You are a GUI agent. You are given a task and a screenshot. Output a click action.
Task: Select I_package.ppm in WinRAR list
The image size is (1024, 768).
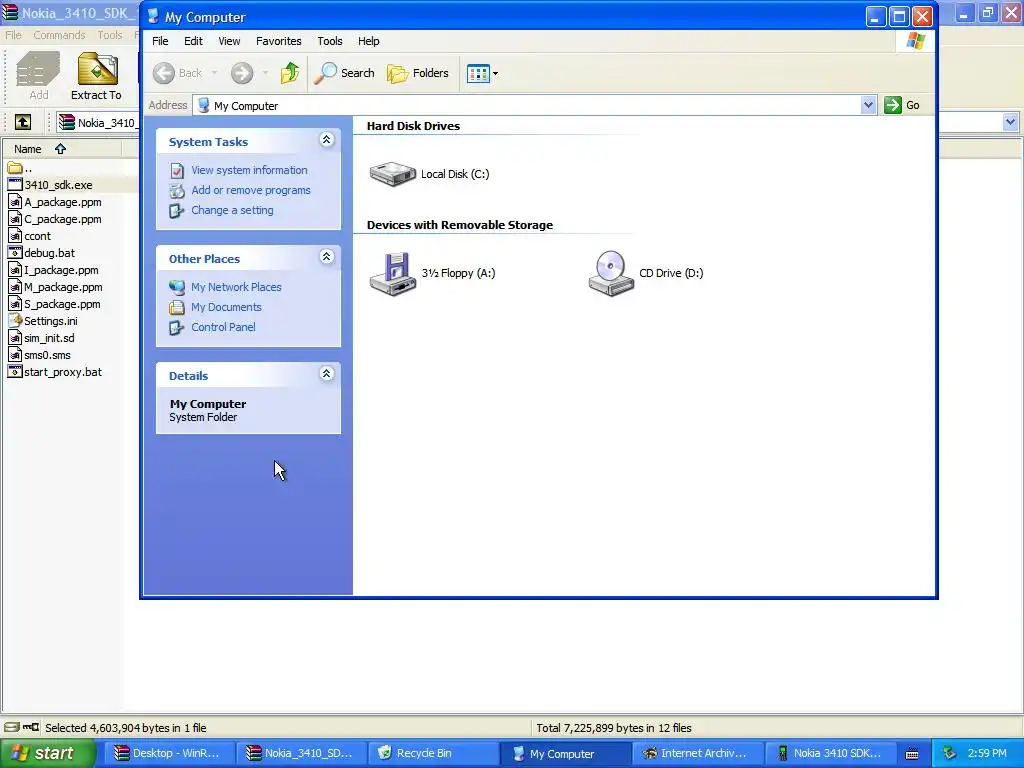54,270
